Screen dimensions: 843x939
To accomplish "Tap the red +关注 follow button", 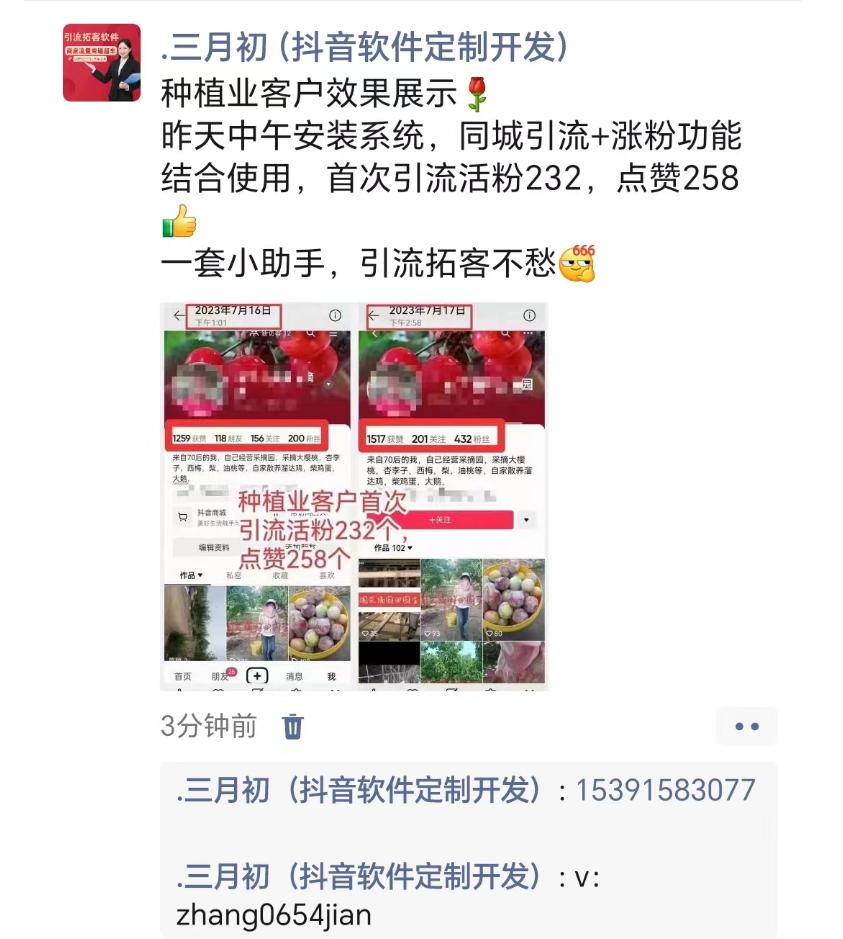I will 440,520.
